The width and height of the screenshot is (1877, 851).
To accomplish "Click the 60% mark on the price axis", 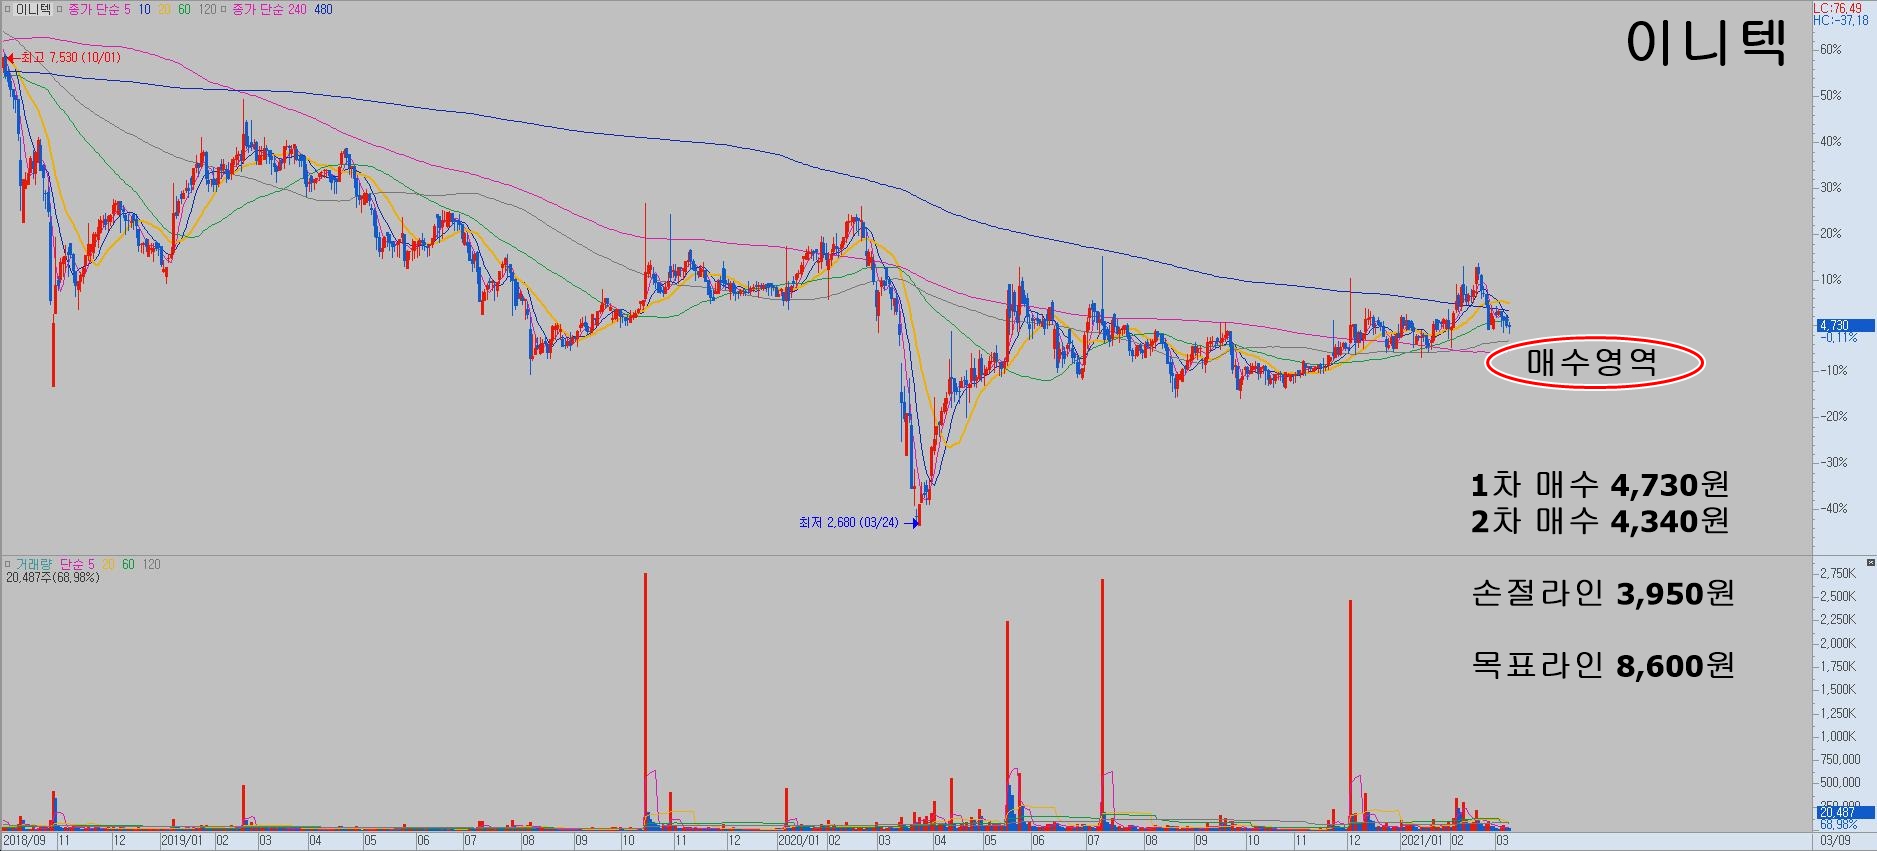I will (x=1830, y=49).
